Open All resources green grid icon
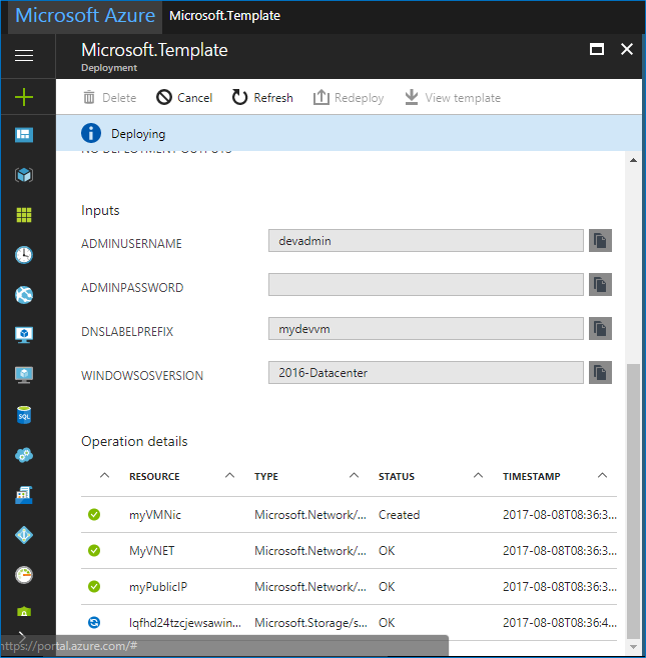Screen dimensions: 646x658 (24, 215)
